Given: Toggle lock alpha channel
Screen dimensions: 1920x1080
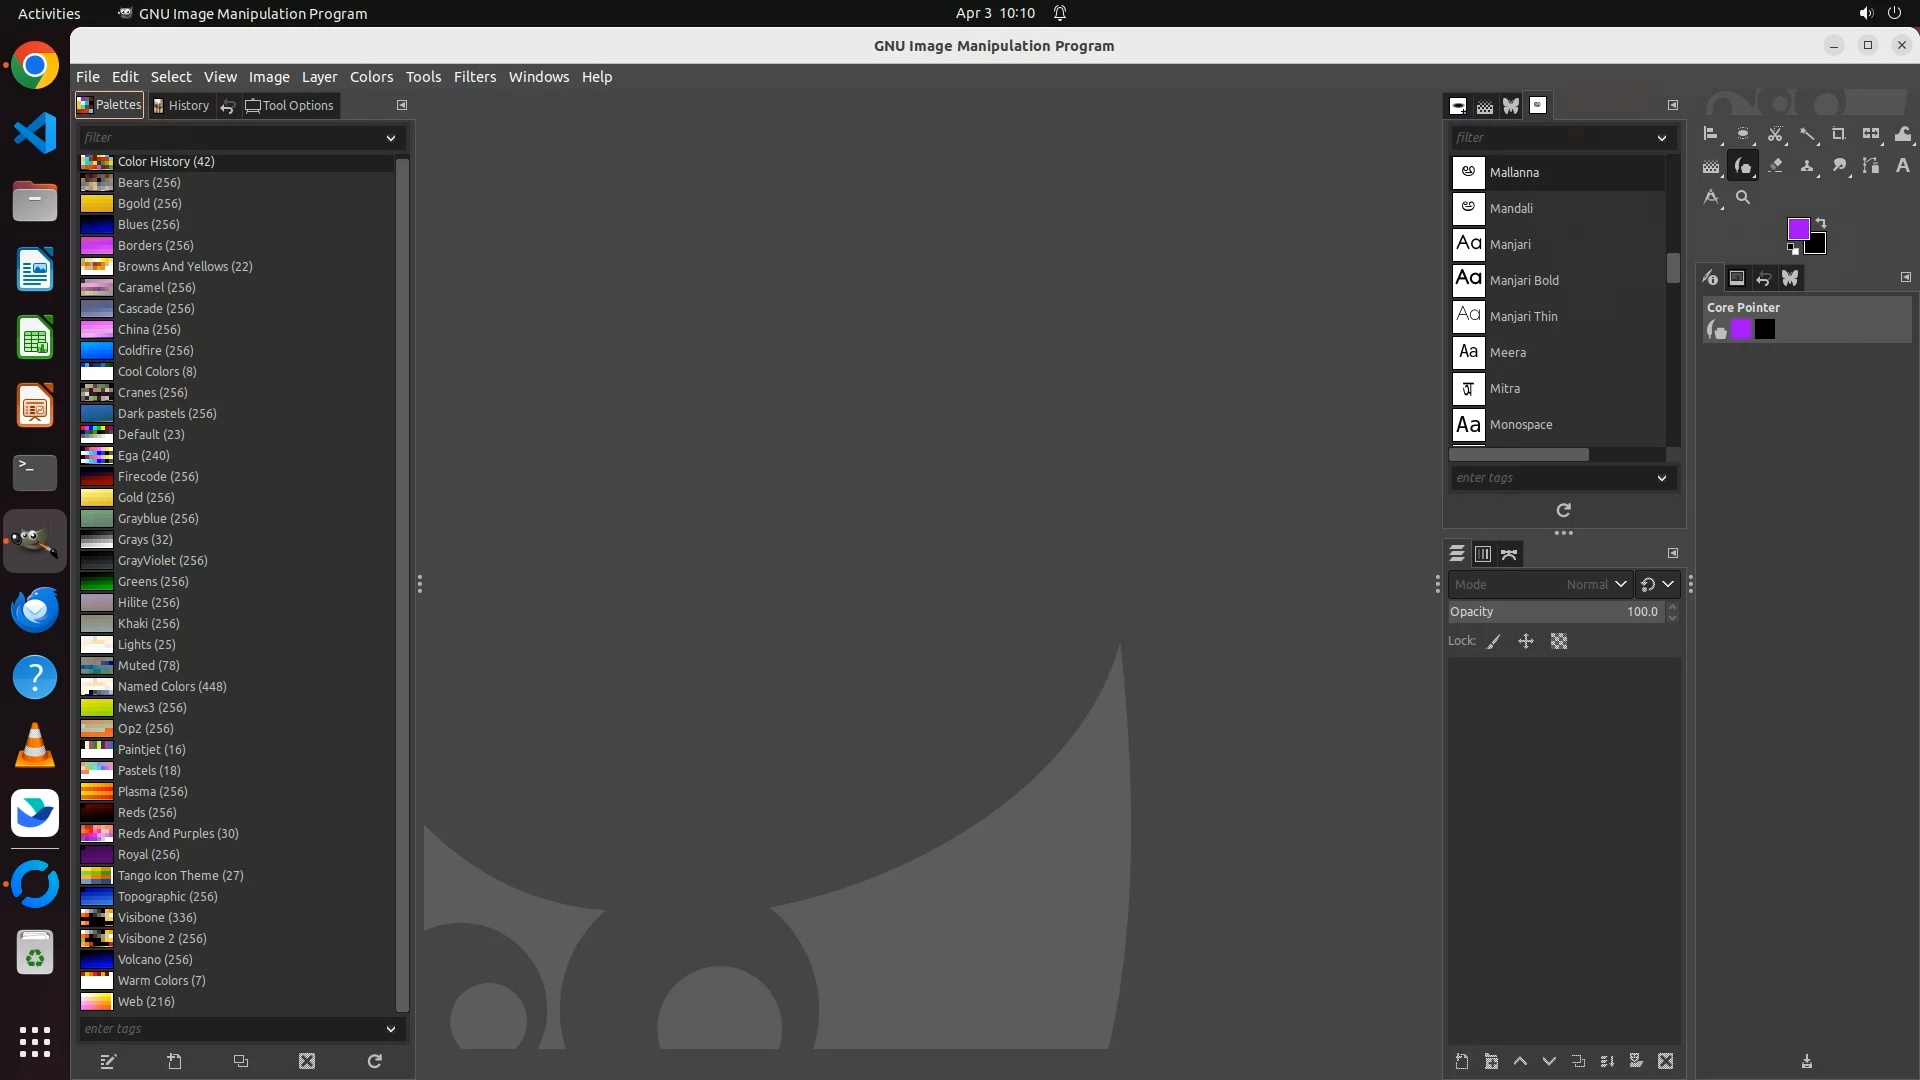Looking at the screenshot, I should coord(1559,642).
